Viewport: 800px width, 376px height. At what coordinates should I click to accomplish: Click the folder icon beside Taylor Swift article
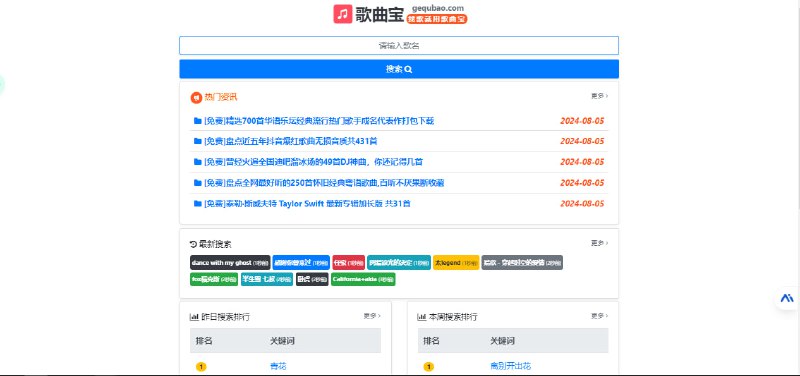[x=197, y=204]
